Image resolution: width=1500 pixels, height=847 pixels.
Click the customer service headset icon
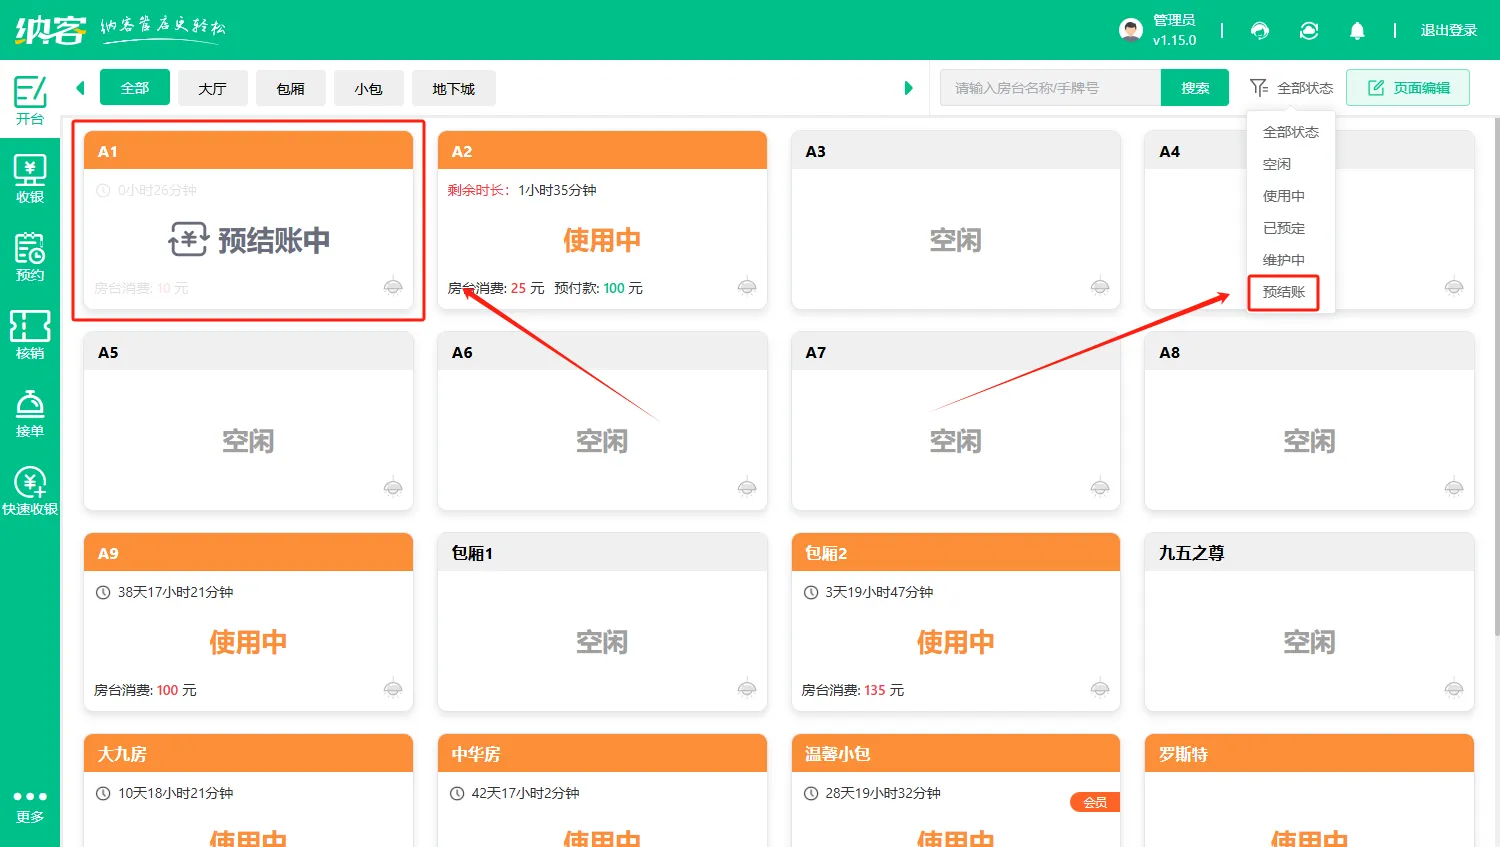point(1260,31)
